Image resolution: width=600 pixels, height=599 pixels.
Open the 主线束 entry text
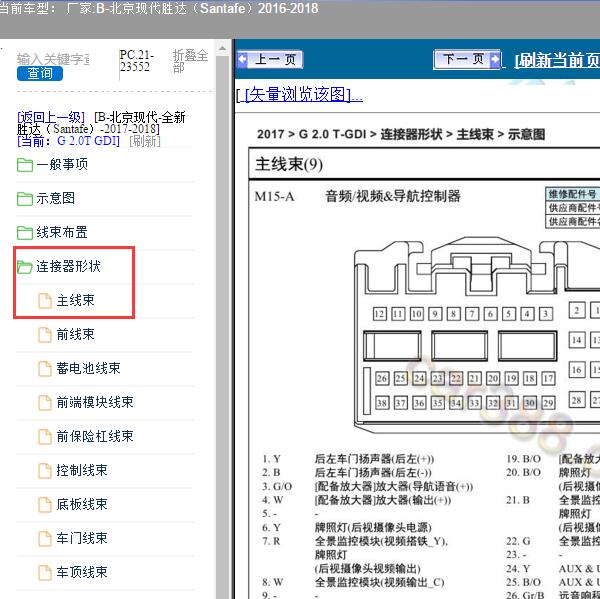tap(75, 300)
